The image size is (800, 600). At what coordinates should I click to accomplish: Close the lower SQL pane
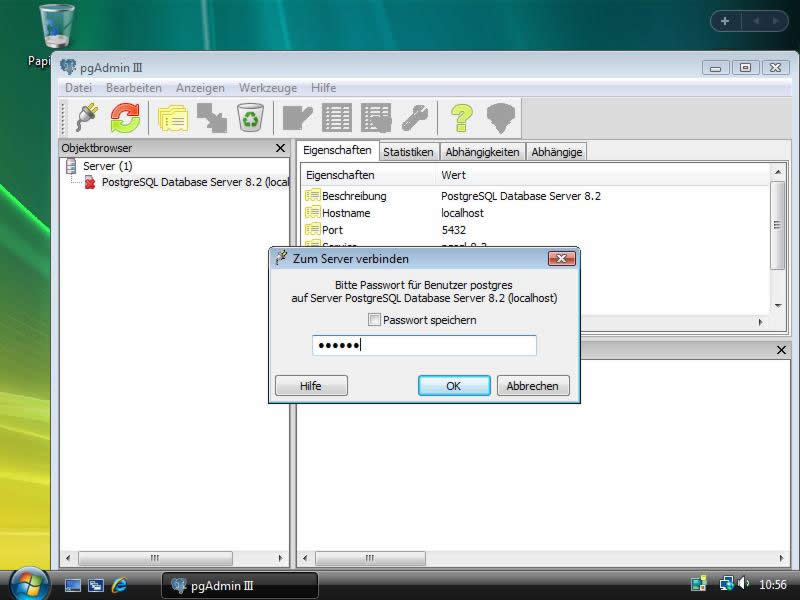781,350
